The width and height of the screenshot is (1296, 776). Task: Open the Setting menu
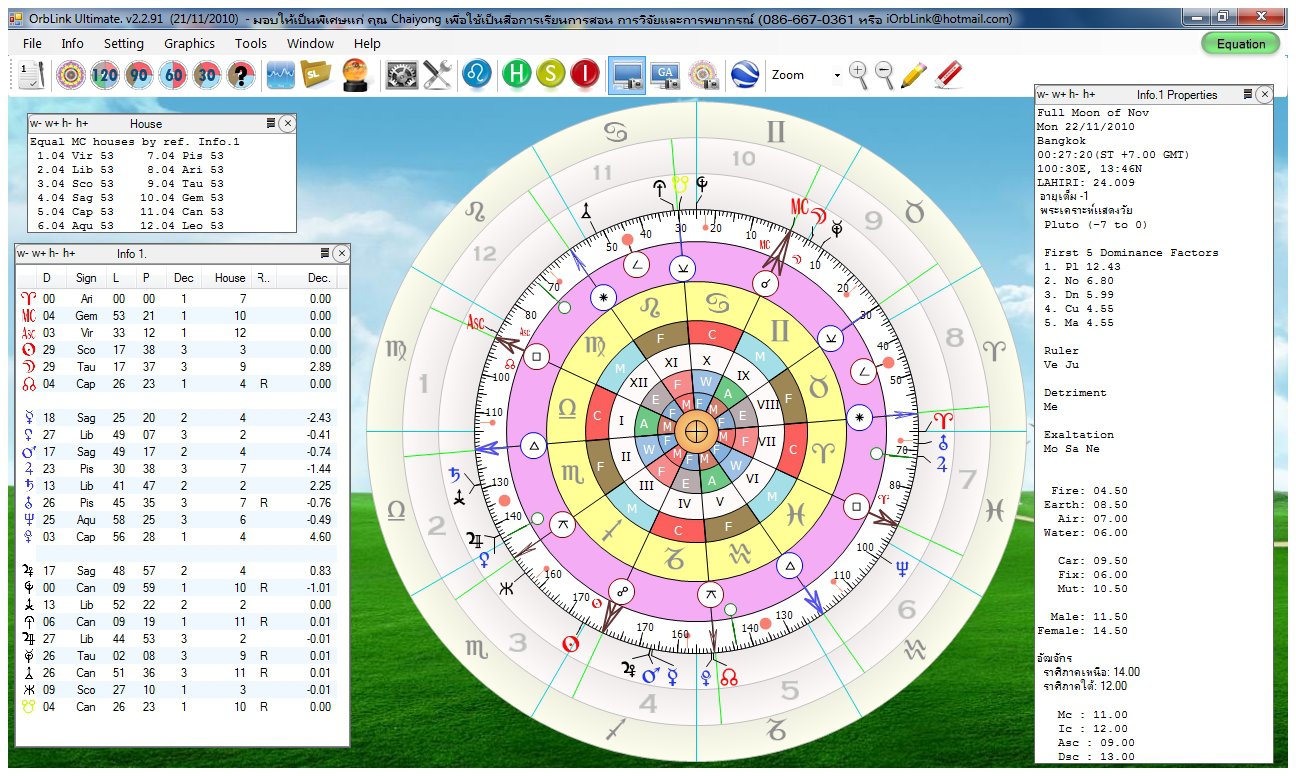[124, 43]
